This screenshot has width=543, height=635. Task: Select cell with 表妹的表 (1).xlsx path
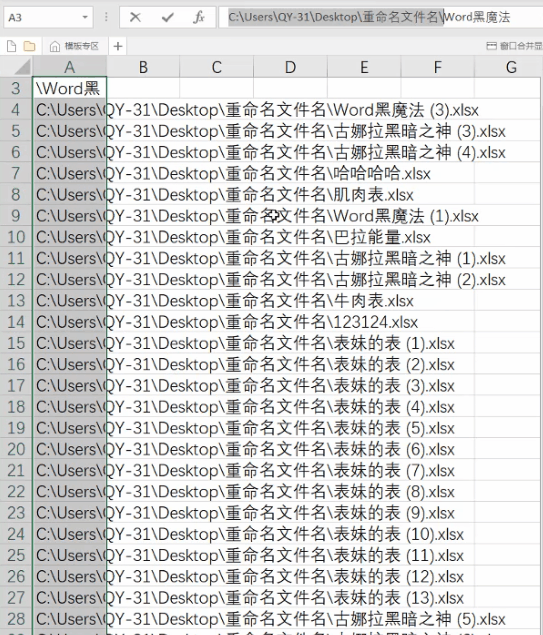coord(70,343)
